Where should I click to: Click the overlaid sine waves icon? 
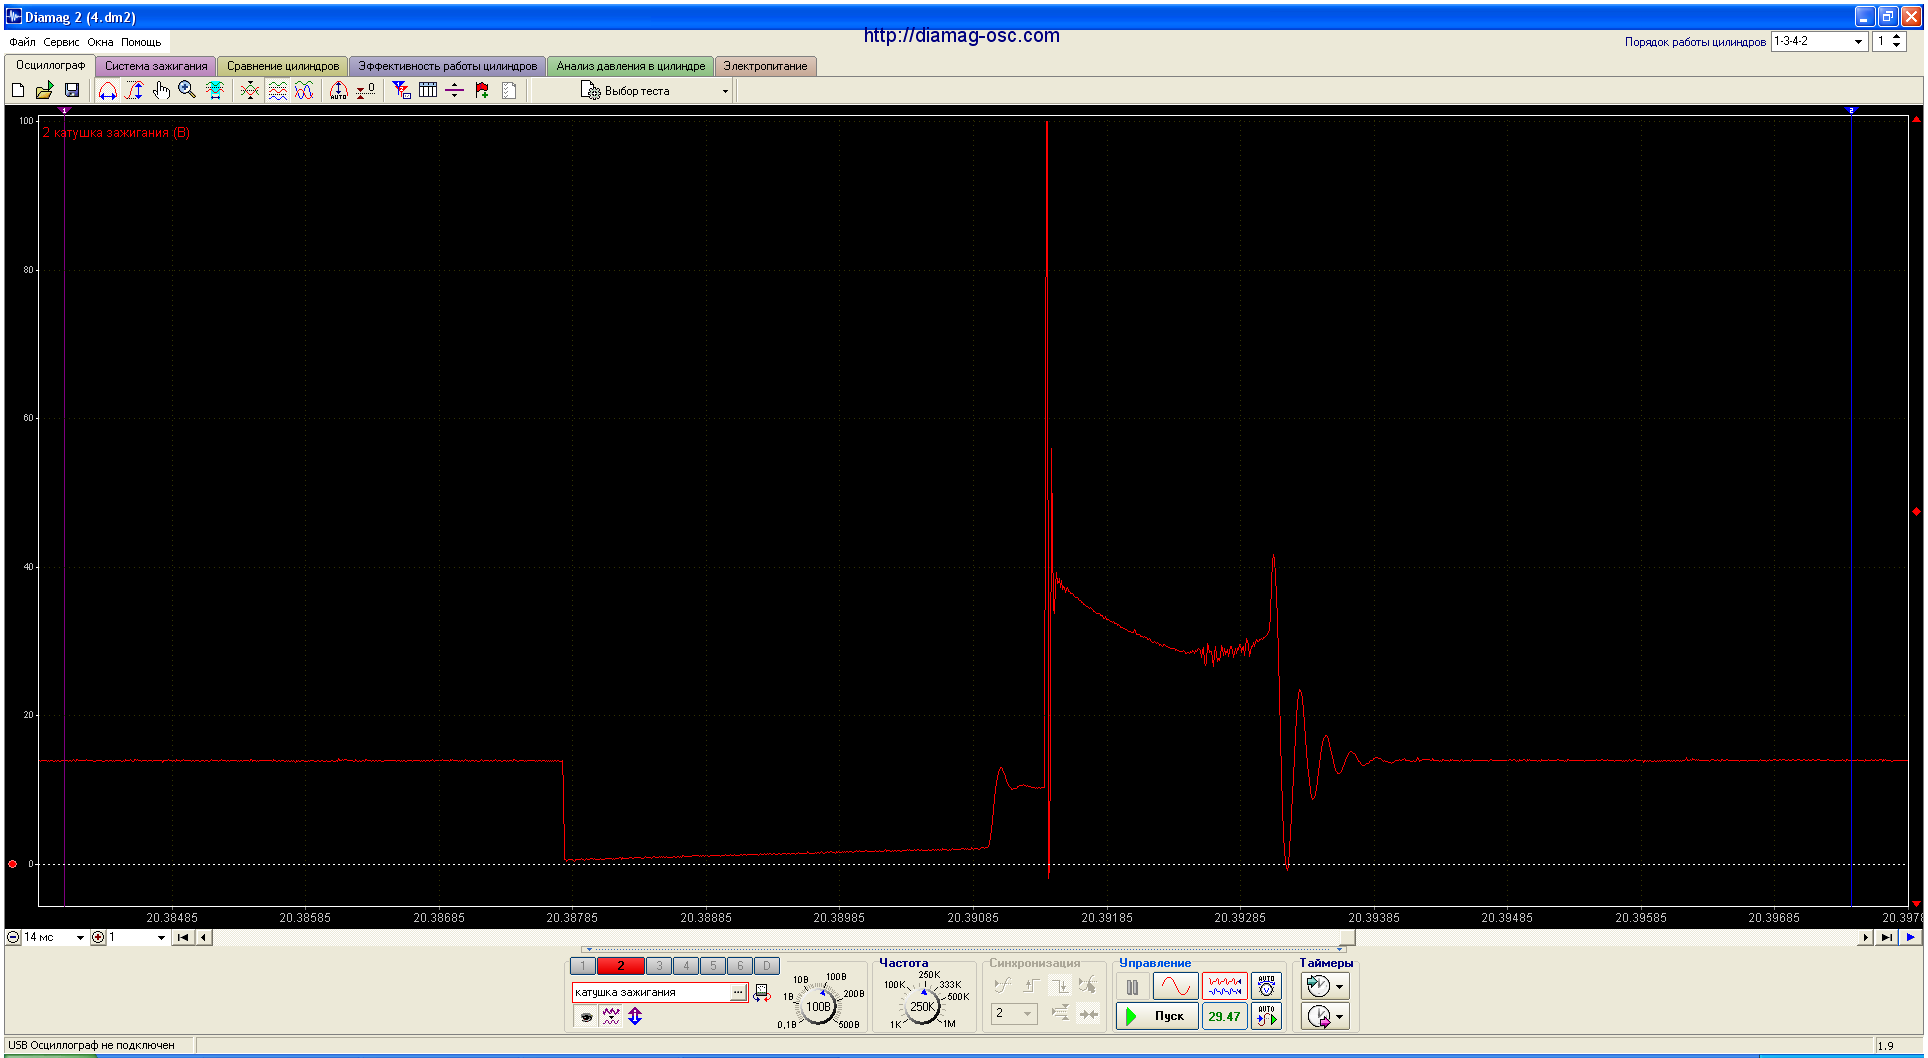304,90
